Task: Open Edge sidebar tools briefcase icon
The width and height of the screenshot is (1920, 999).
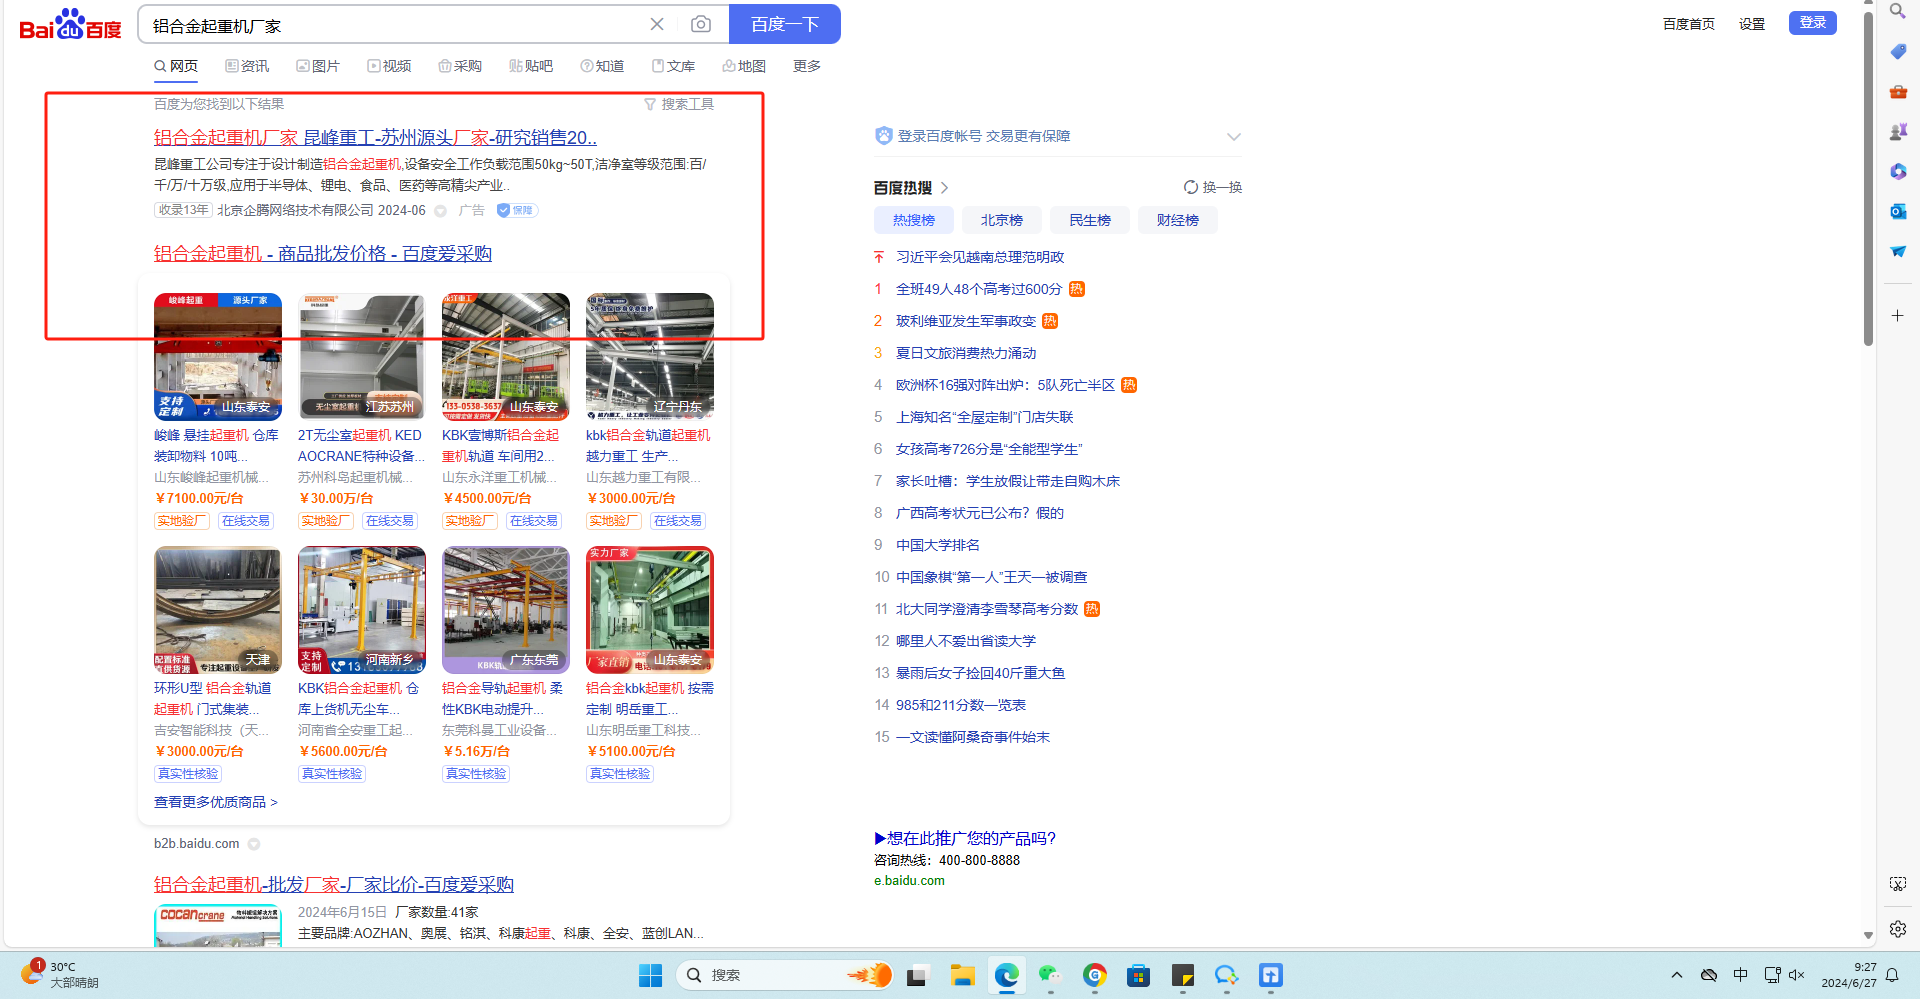Action: click(1898, 92)
